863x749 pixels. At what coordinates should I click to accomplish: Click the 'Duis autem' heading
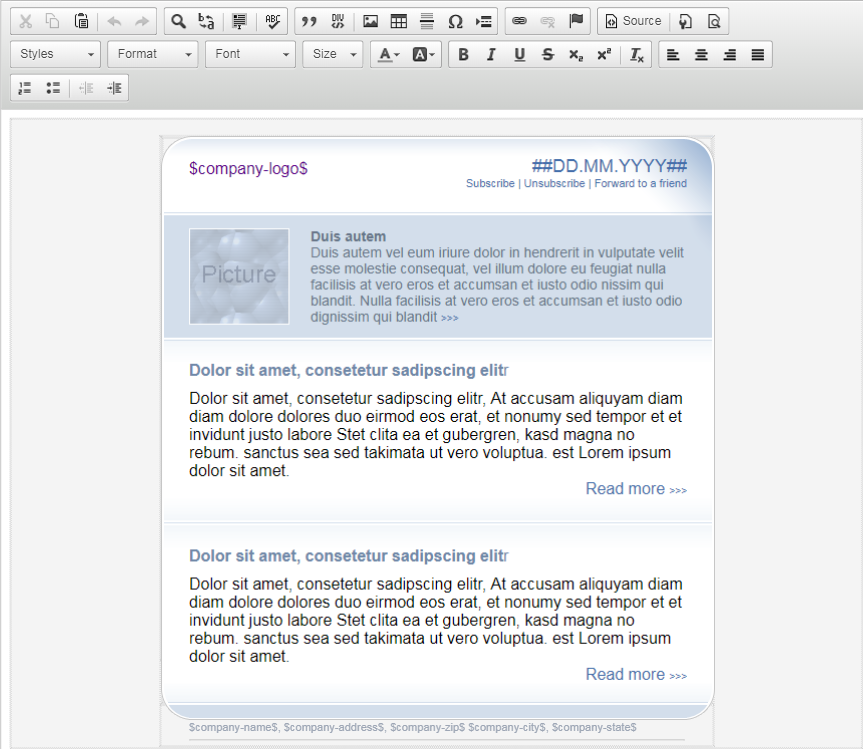click(x=348, y=237)
